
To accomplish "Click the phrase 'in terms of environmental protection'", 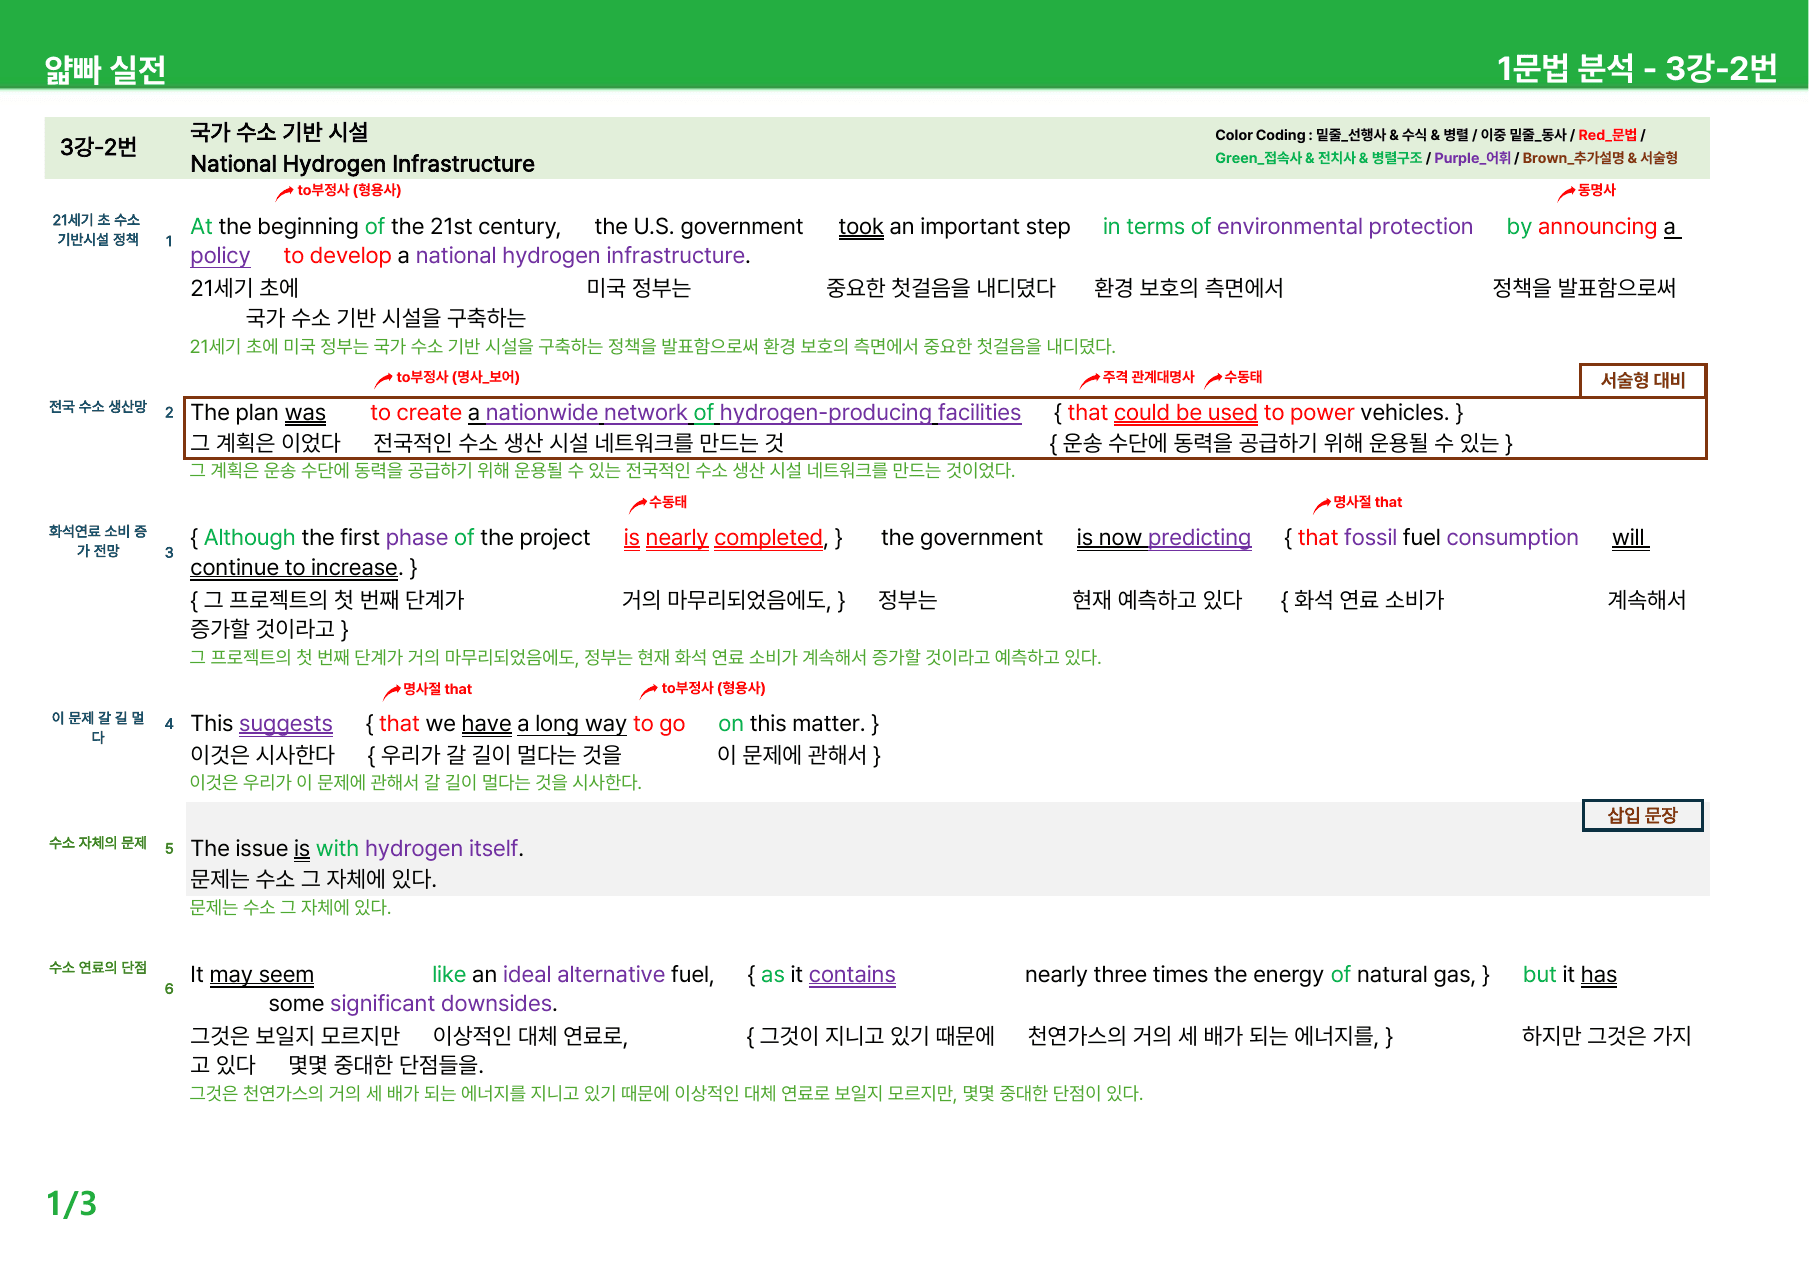I will [x=1287, y=227].
